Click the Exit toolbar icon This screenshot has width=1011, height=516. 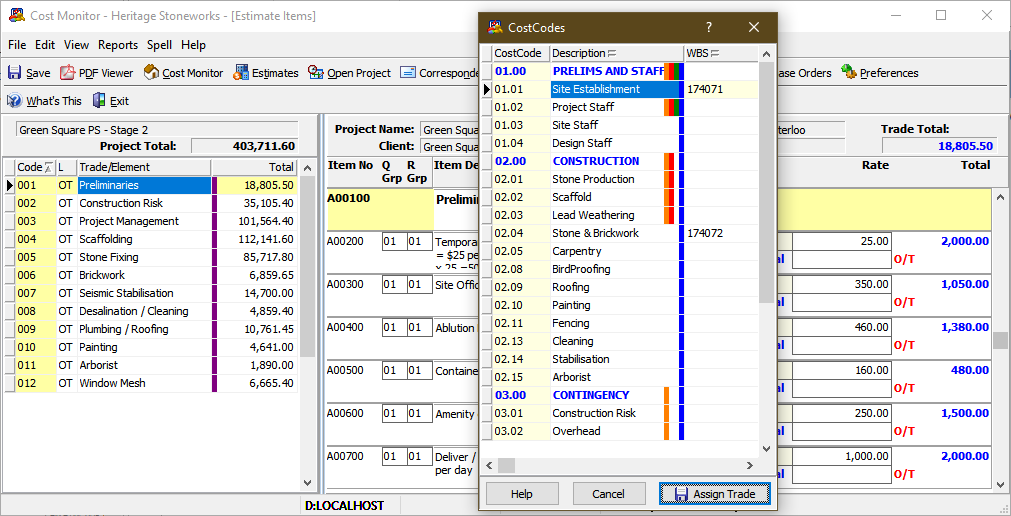point(99,101)
